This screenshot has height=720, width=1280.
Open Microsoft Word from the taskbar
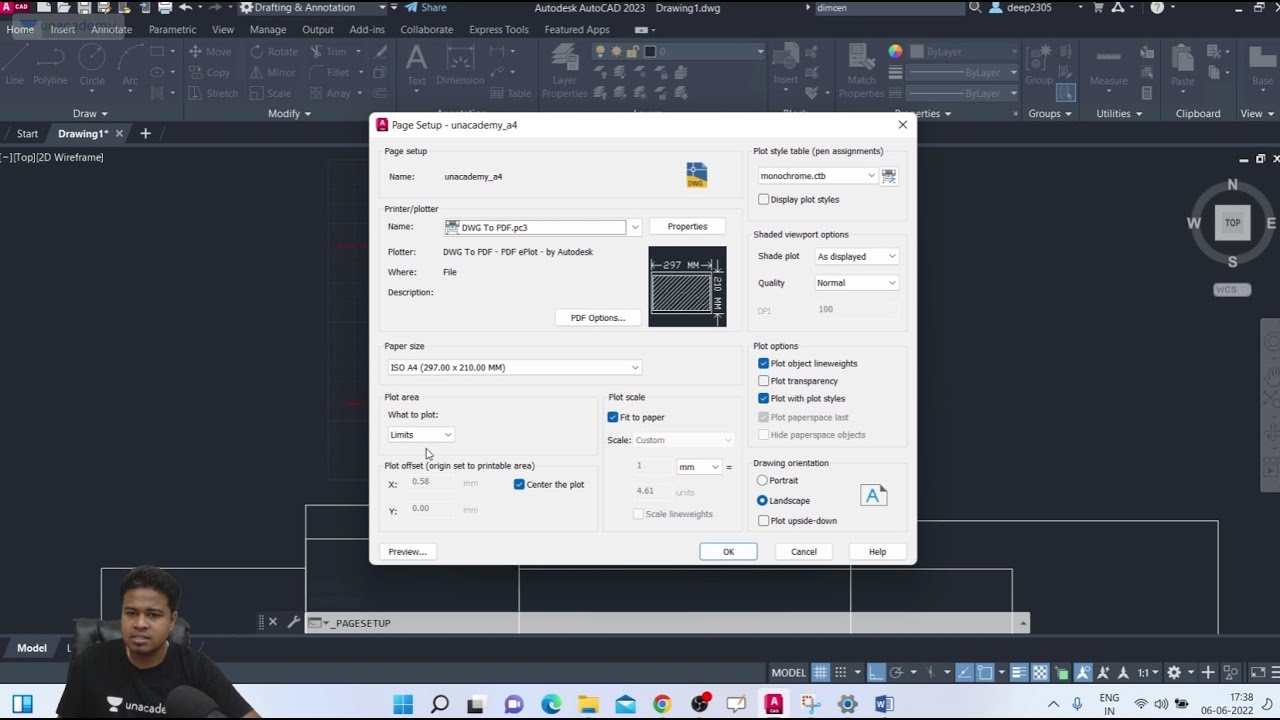pos(884,704)
